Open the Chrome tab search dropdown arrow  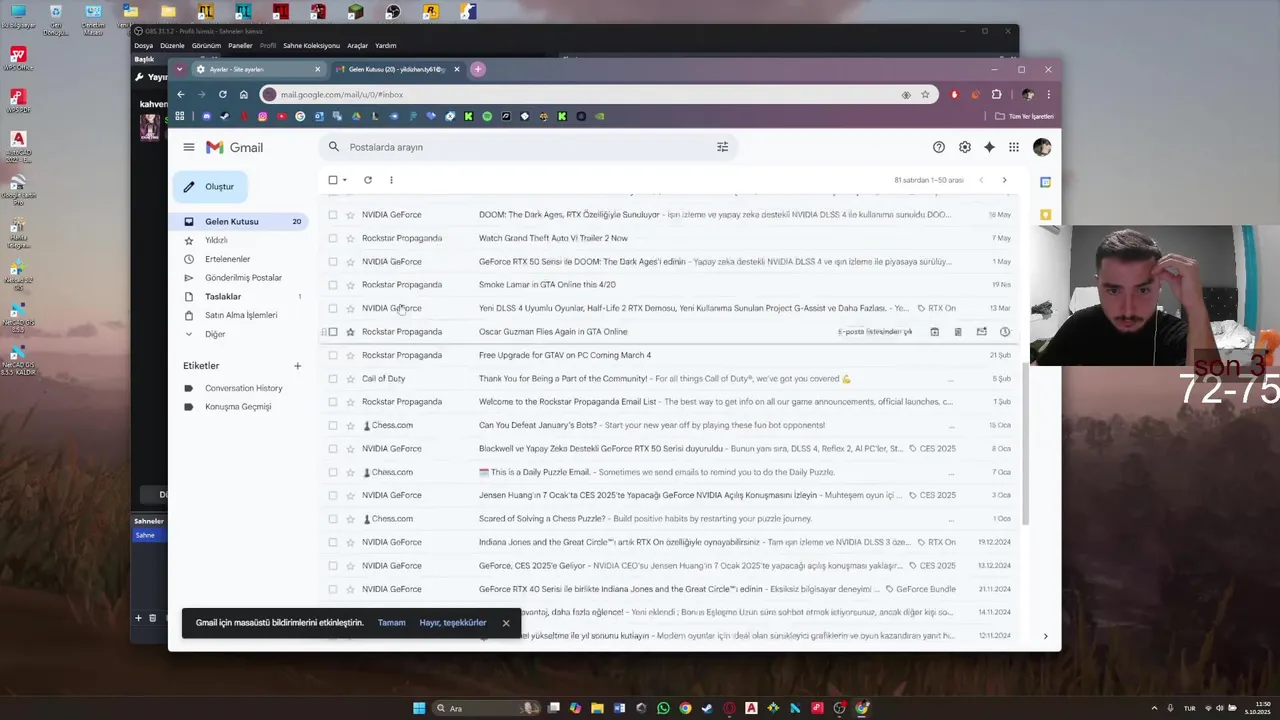point(179,69)
